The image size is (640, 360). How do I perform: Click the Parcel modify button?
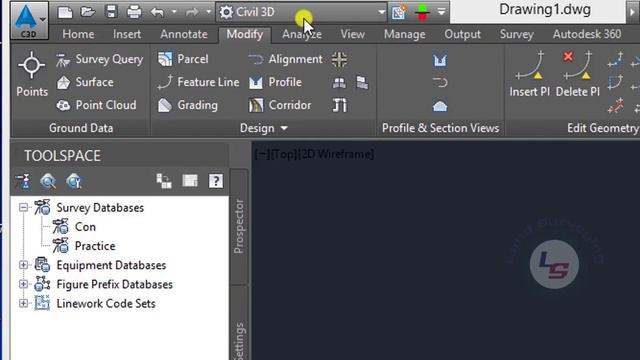click(183, 60)
